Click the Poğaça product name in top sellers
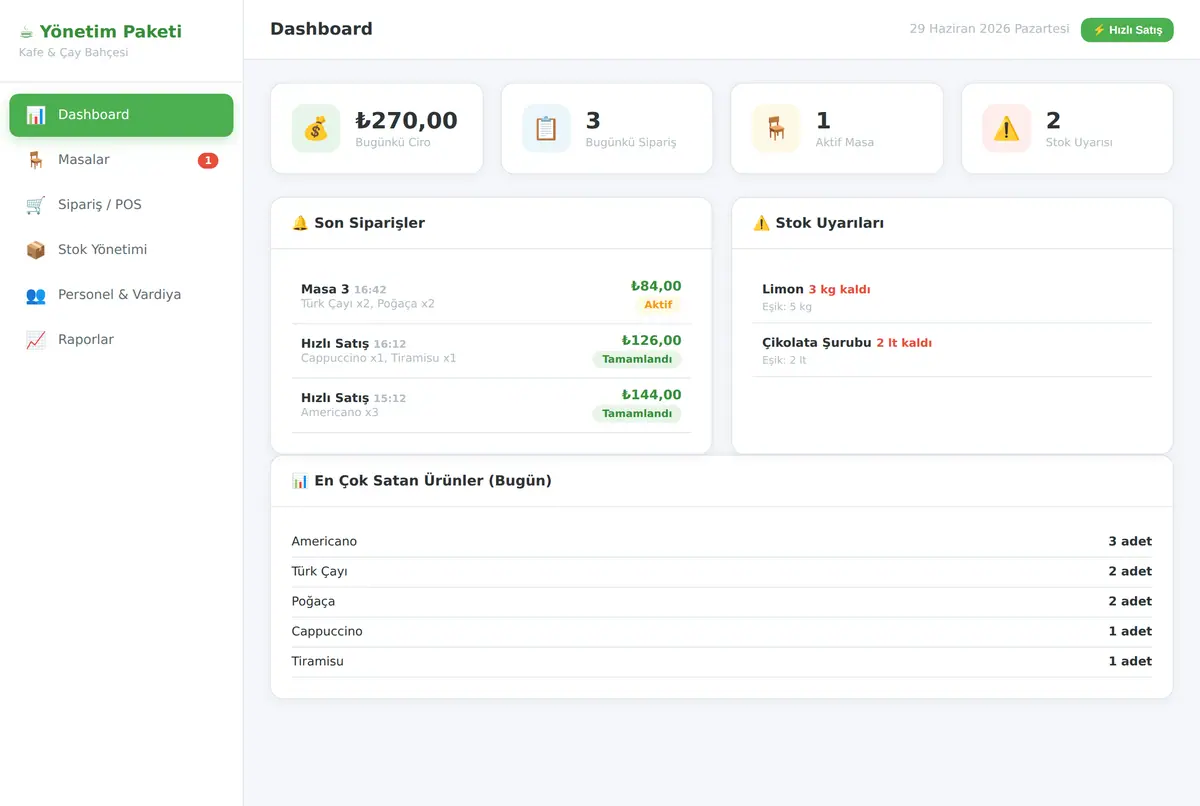This screenshot has height=806, width=1200. 313,601
